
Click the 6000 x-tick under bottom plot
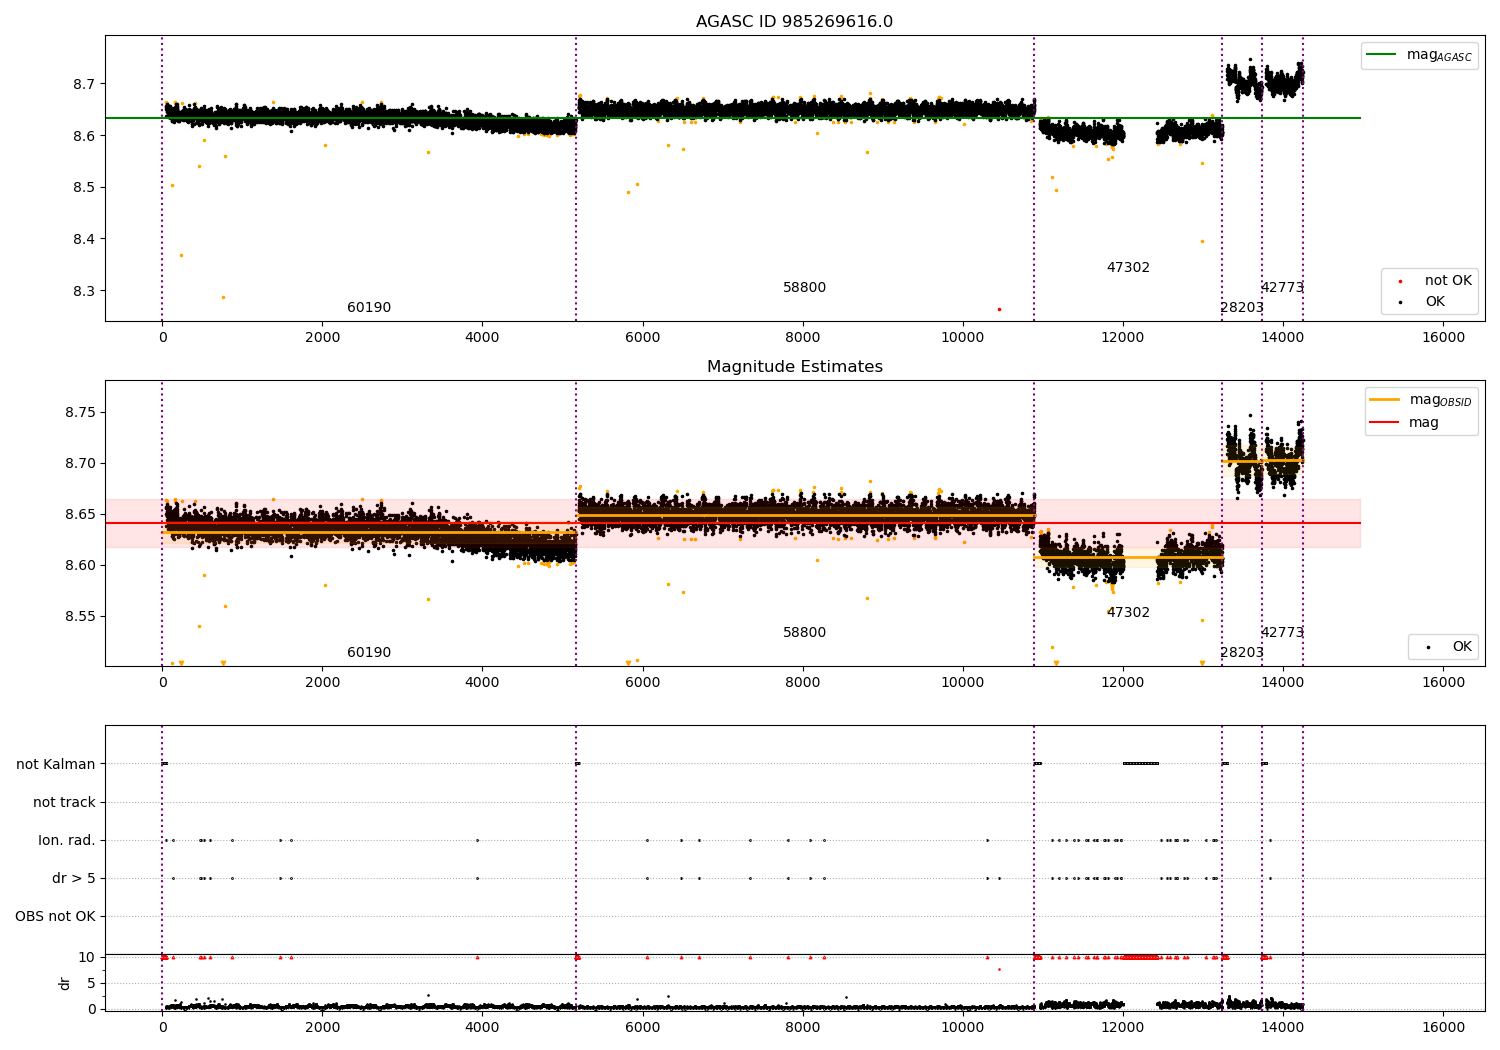pos(643,1028)
